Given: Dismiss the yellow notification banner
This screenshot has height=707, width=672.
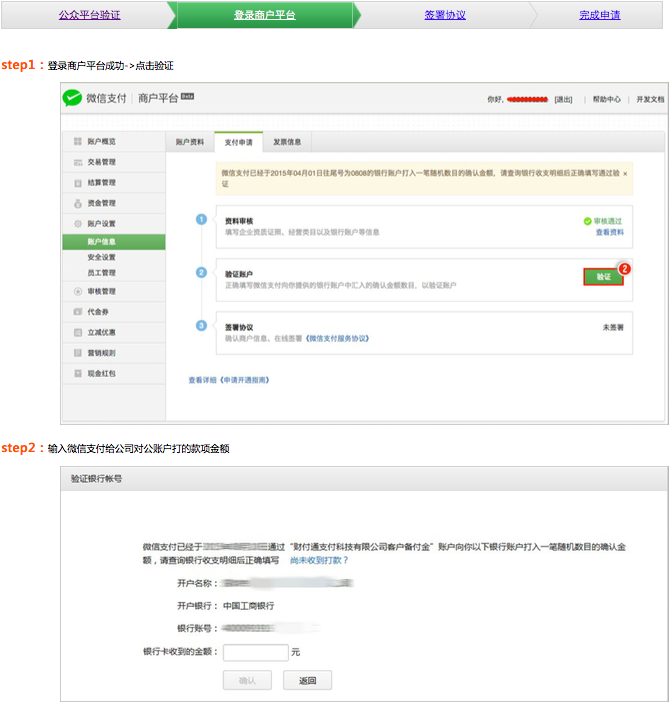Looking at the screenshot, I should [625, 174].
